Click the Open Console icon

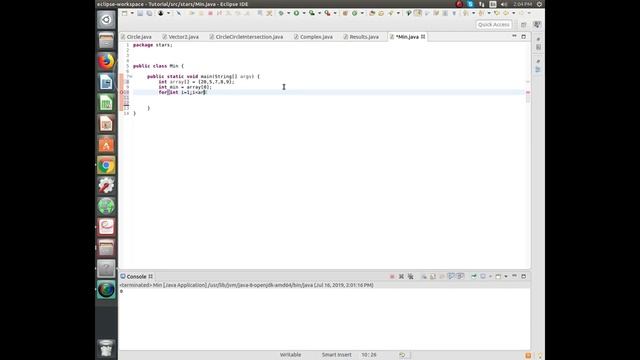tap(498, 276)
